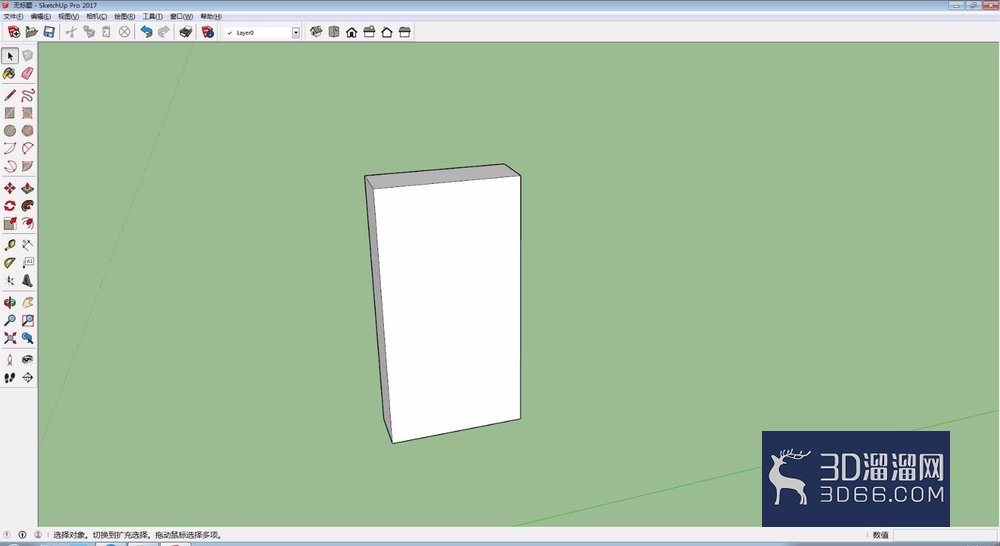The height and width of the screenshot is (546, 1000).
Task: Select the Zoom Window tool
Action: point(27,320)
